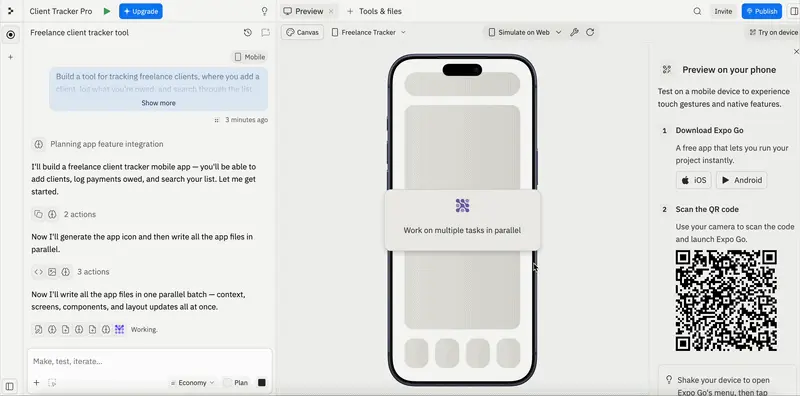800x396 pixels.
Task: Stop the agent with black square button
Action: click(262, 383)
